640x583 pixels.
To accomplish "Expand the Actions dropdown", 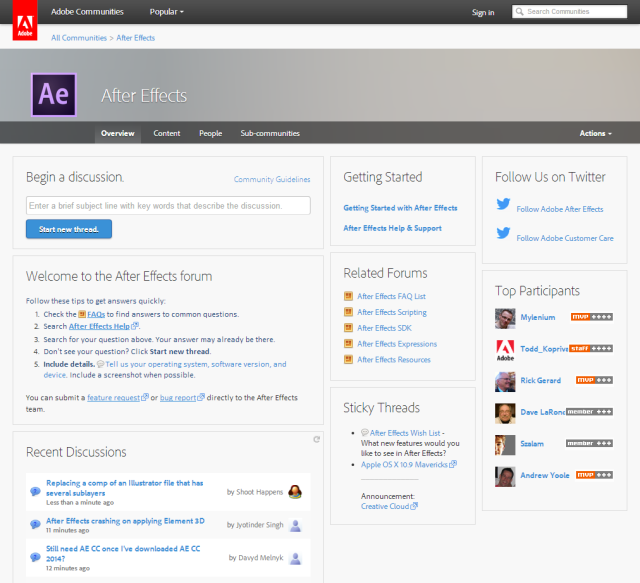I will point(596,133).
